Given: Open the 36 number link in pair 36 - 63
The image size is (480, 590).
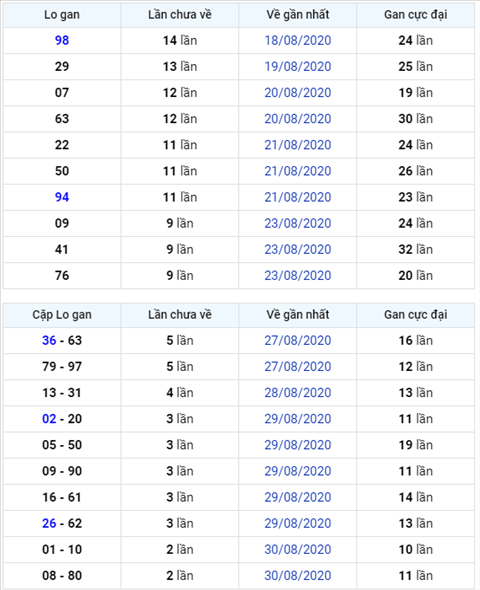Looking at the screenshot, I should 49,340.
